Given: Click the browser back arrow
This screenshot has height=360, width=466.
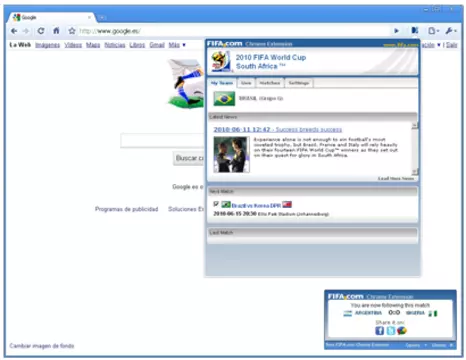Looking at the screenshot, I should (14, 31).
